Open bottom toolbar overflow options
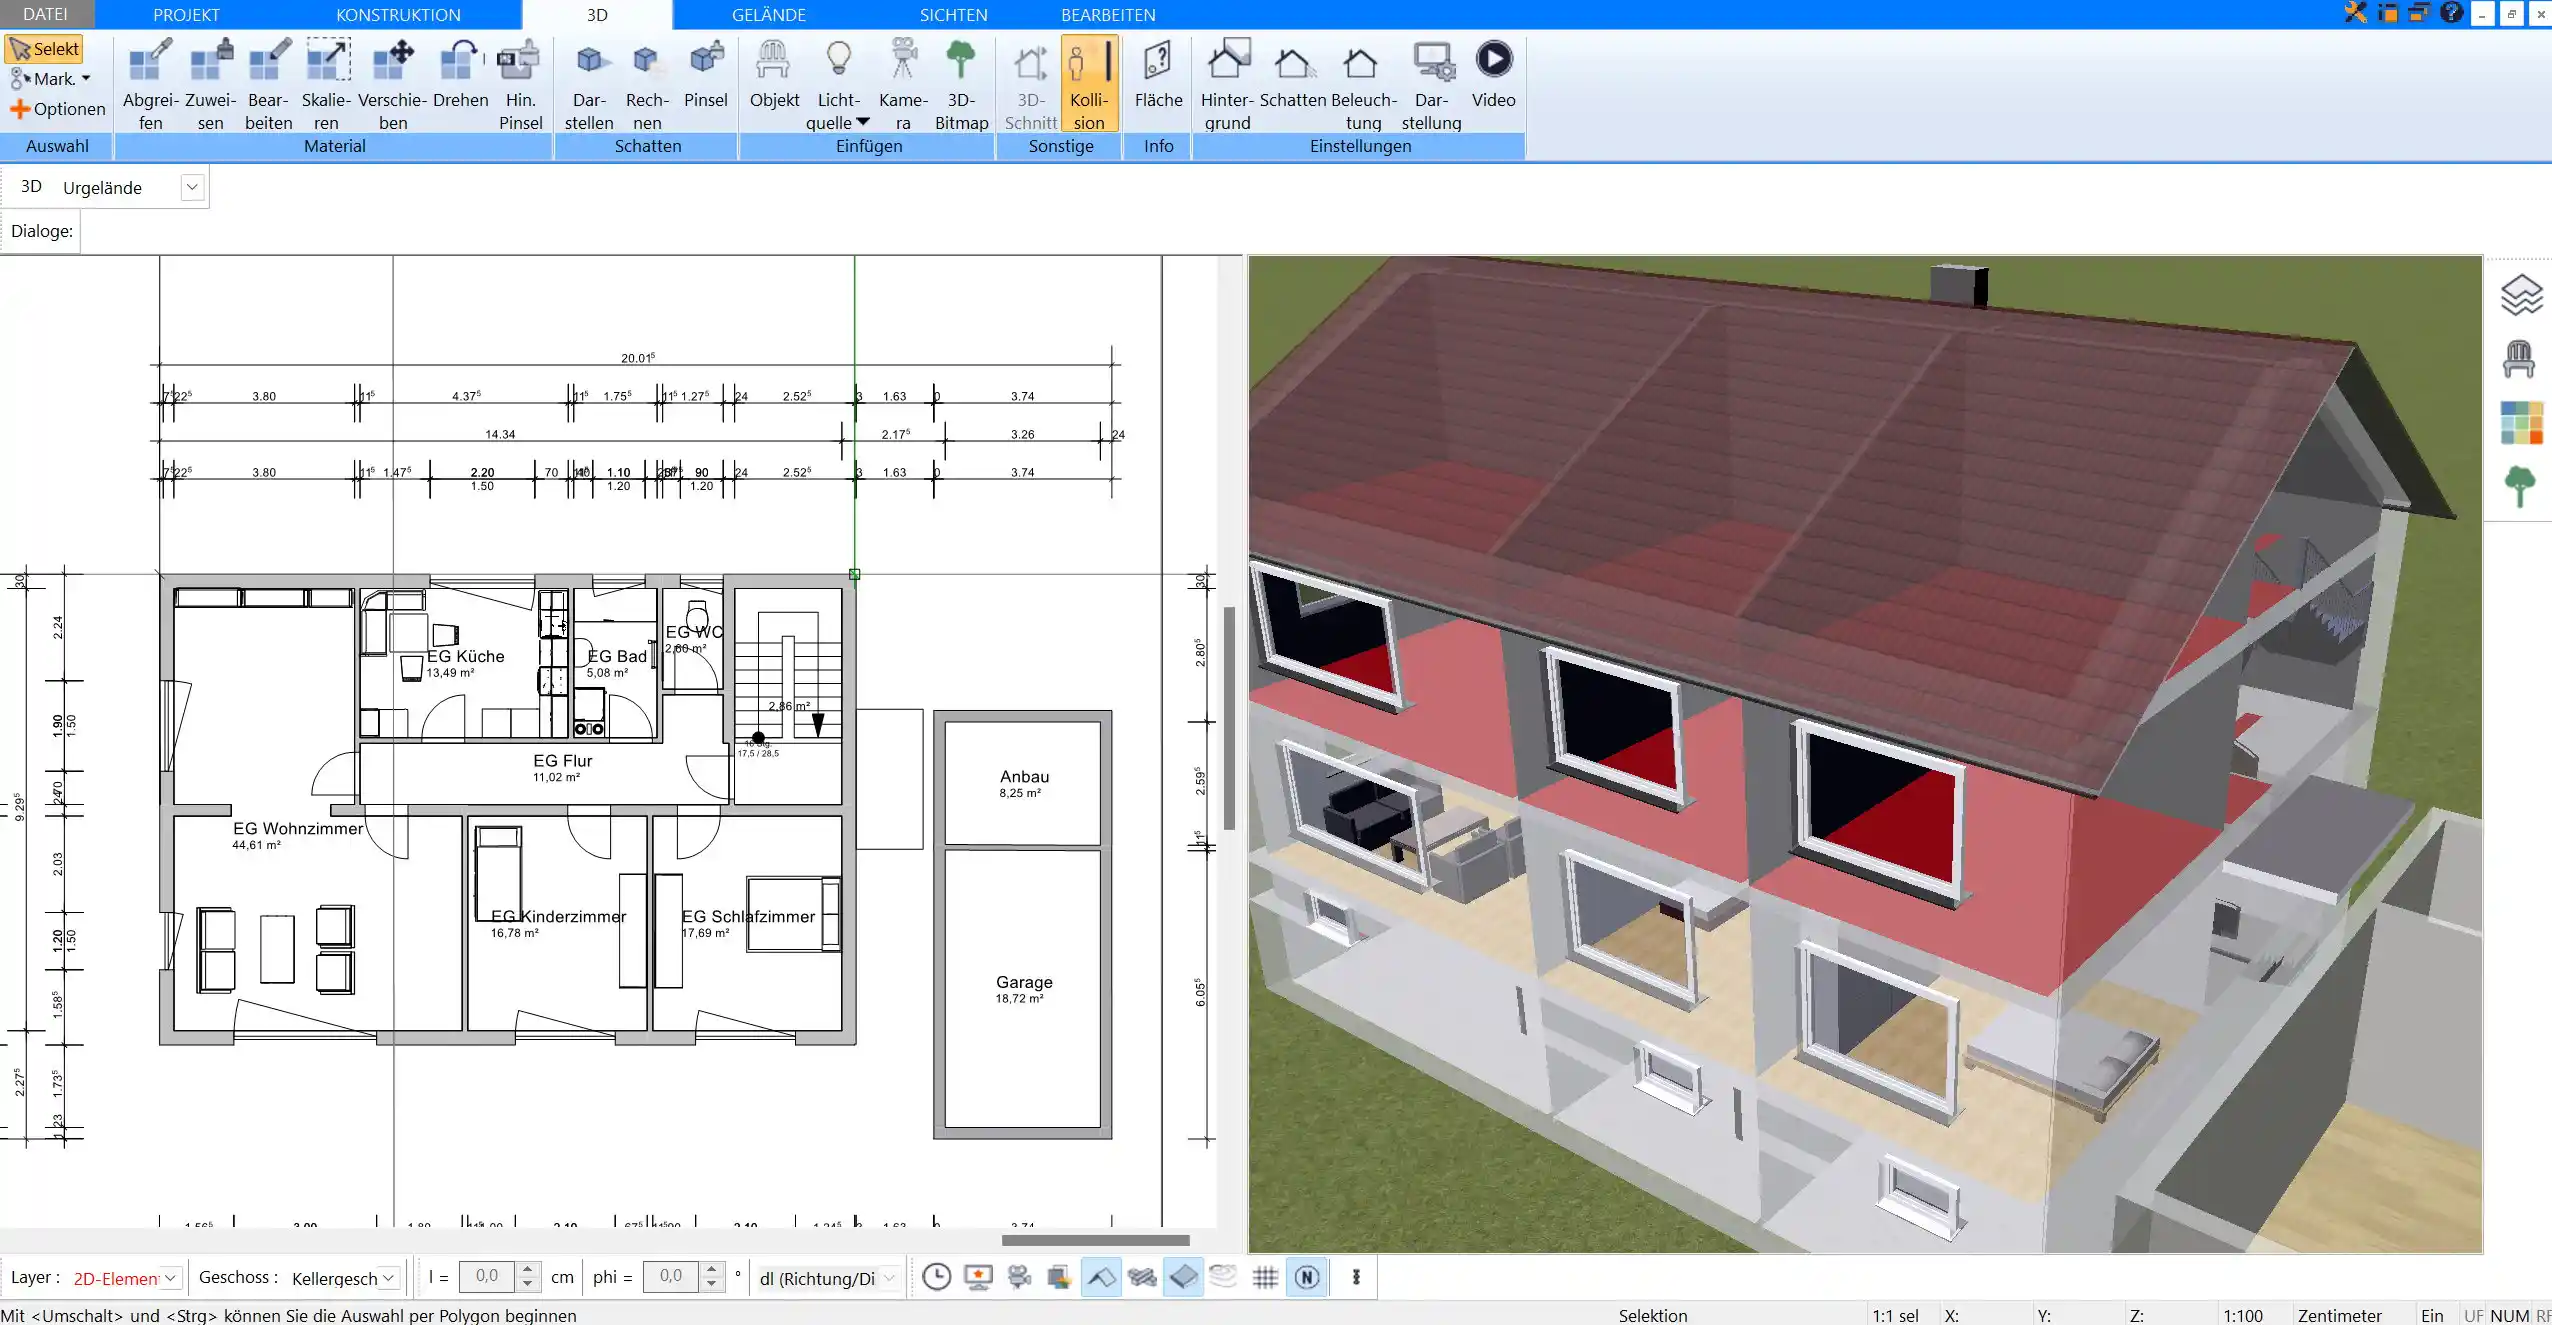Viewport: 2552px width, 1325px height. [1356, 1277]
